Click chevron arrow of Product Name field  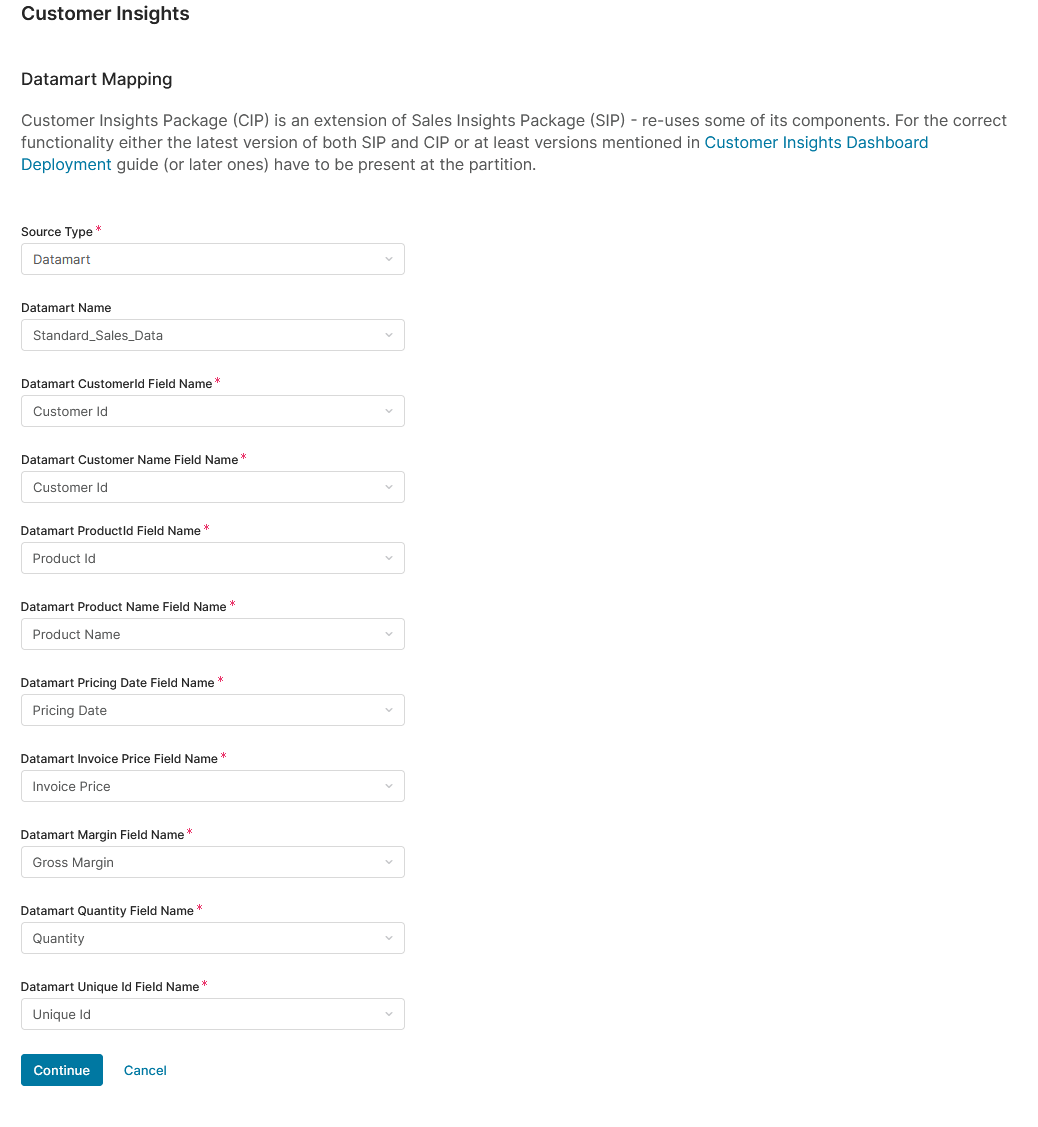[x=389, y=635]
